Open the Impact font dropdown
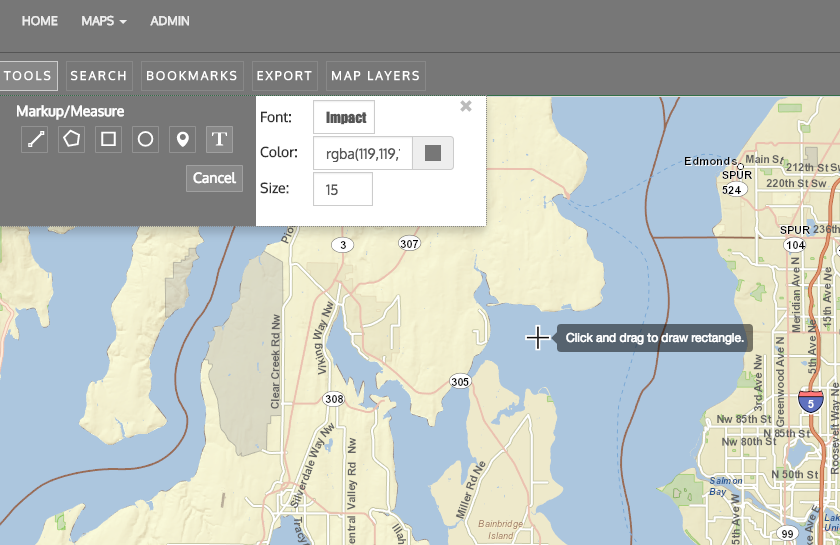Screen dimensions: 840x545 point(344,117)
